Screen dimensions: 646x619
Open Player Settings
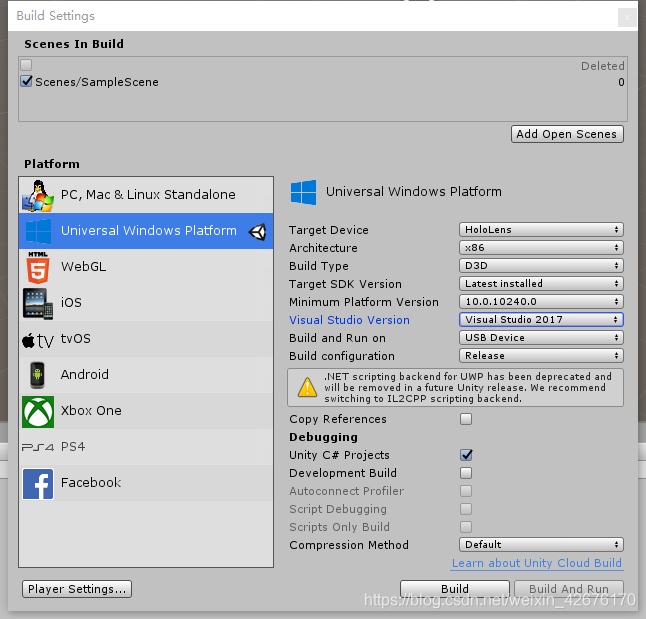(77, 589)
